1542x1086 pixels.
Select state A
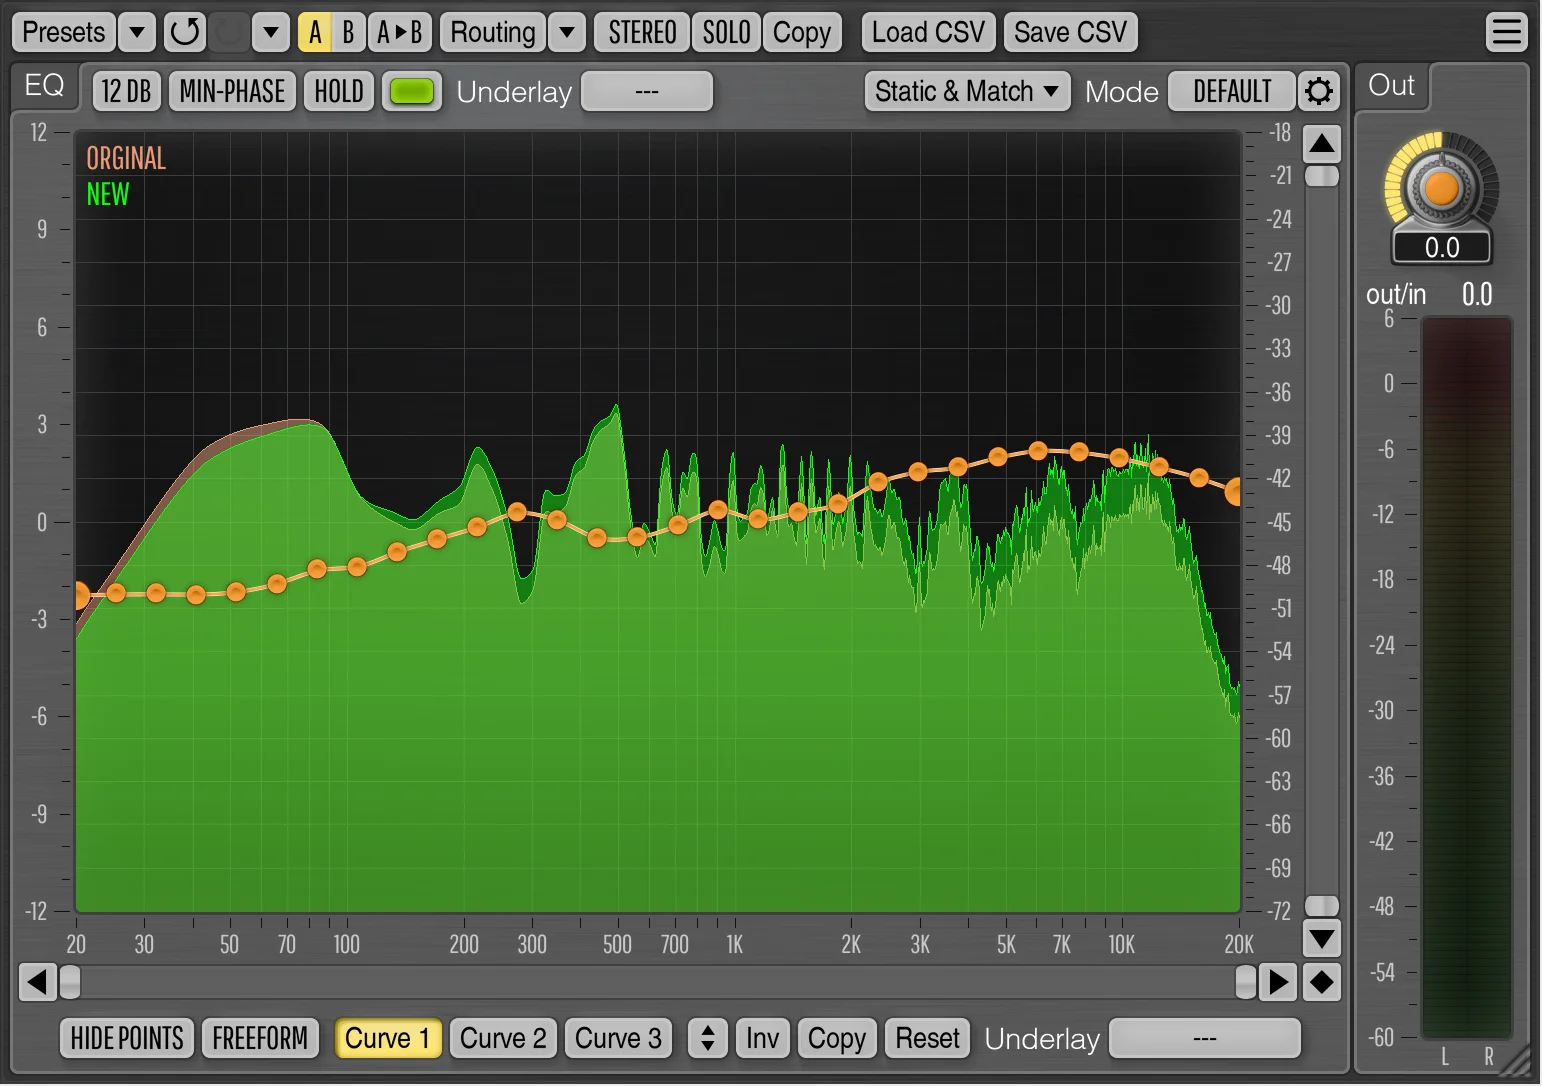click(315, 32)
